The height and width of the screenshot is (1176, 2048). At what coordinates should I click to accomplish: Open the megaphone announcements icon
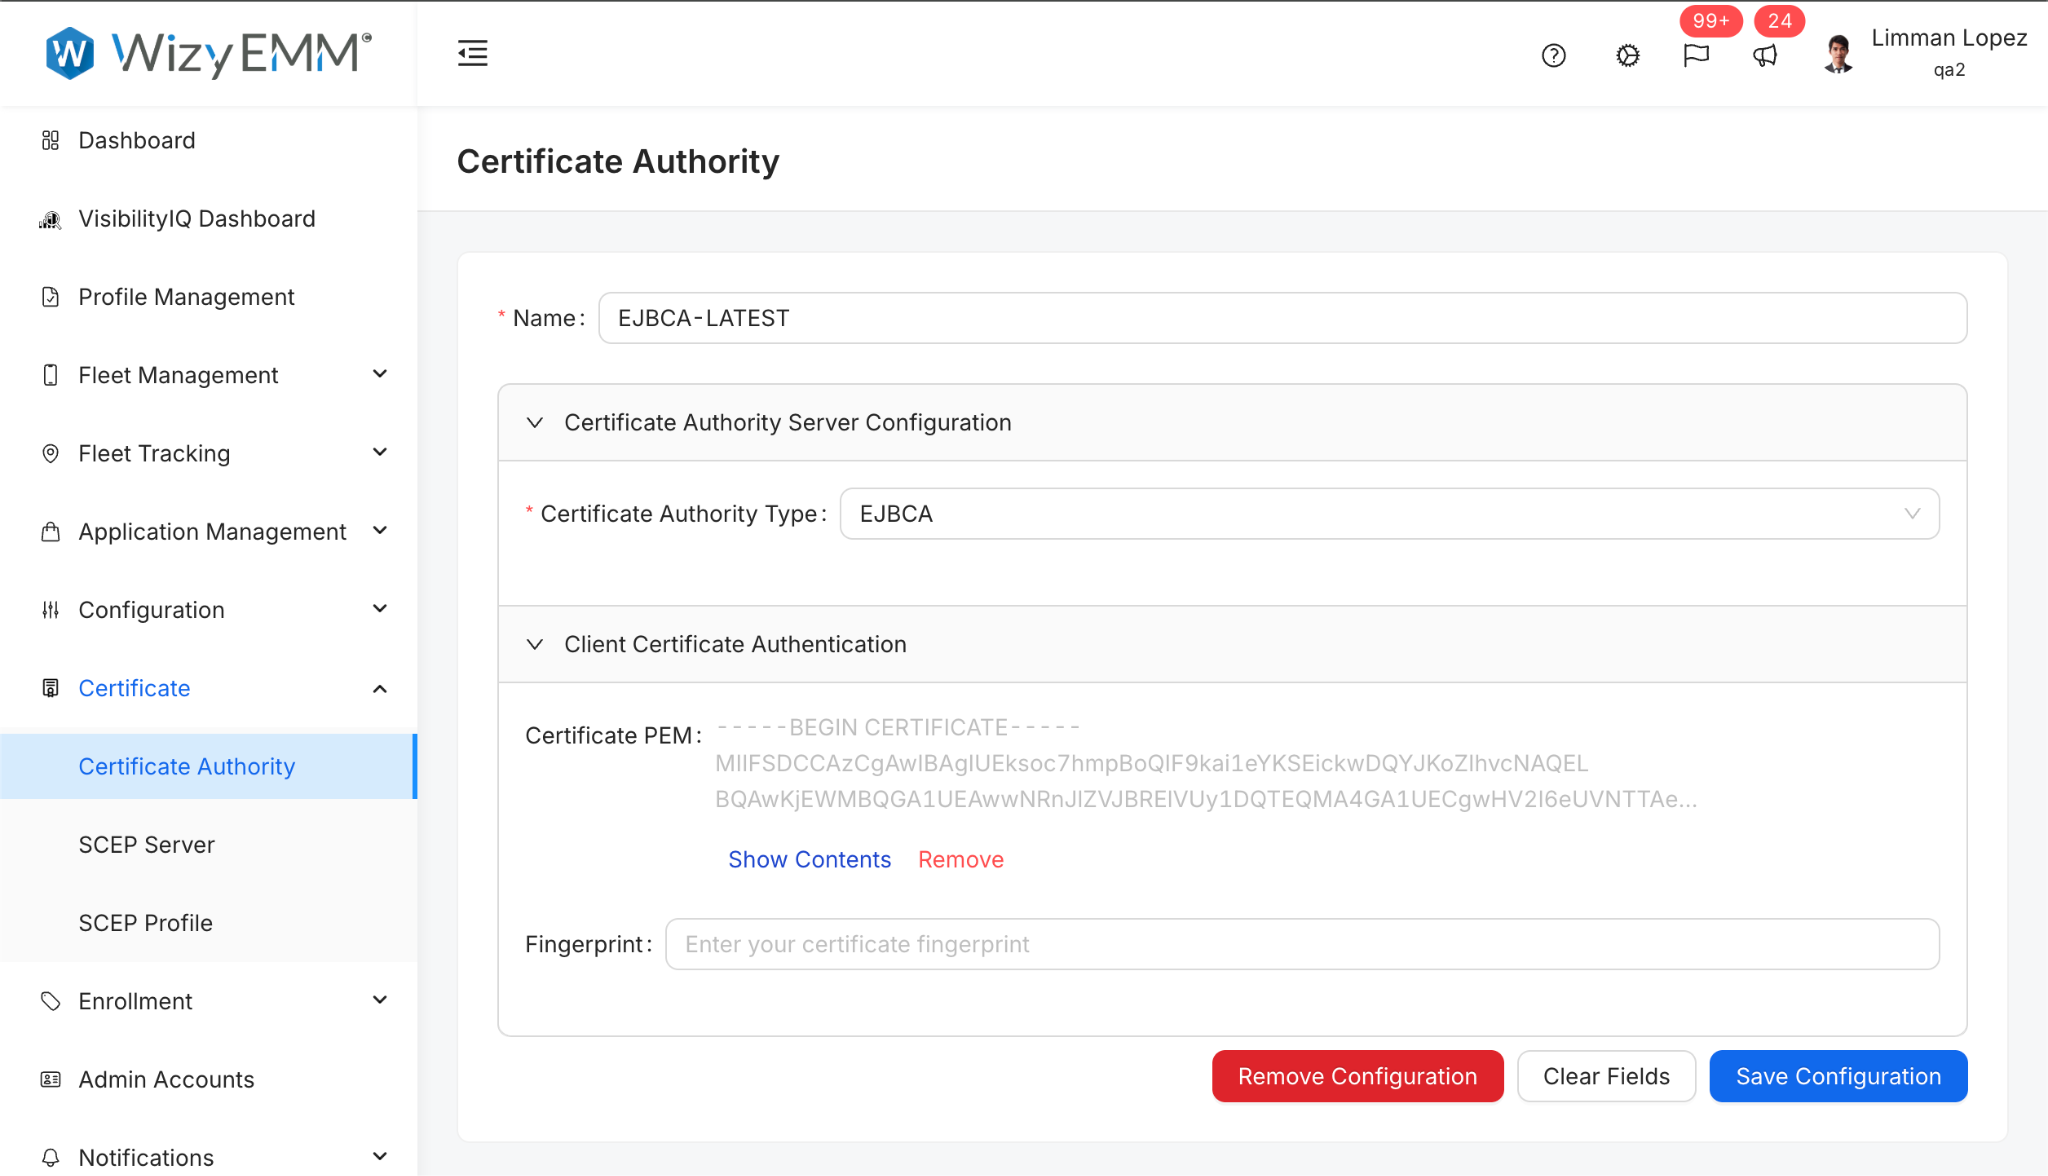pyautogui.click(x=1765, y=56)
